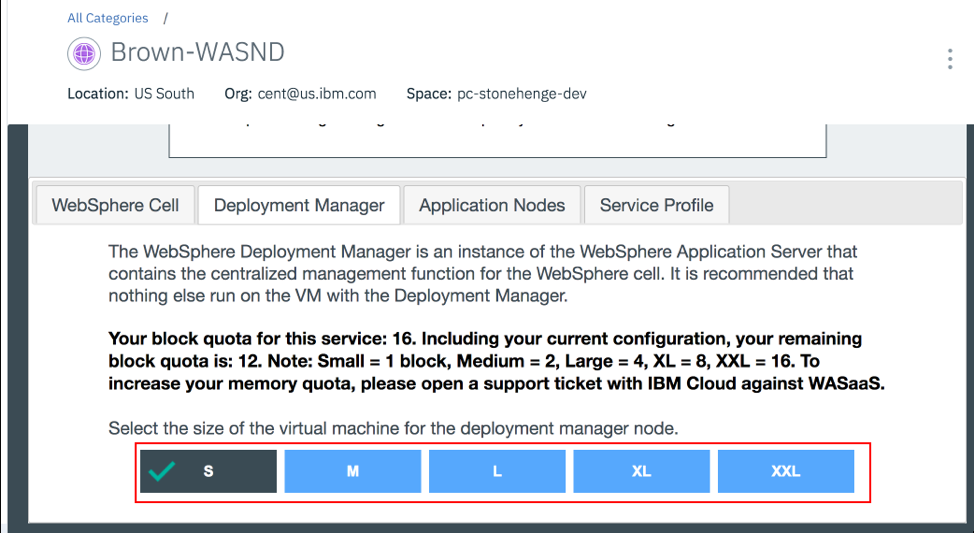Click the partially visible text box above tabs
The width and height of the screenshot is (974, 533).
click(497, 140)
